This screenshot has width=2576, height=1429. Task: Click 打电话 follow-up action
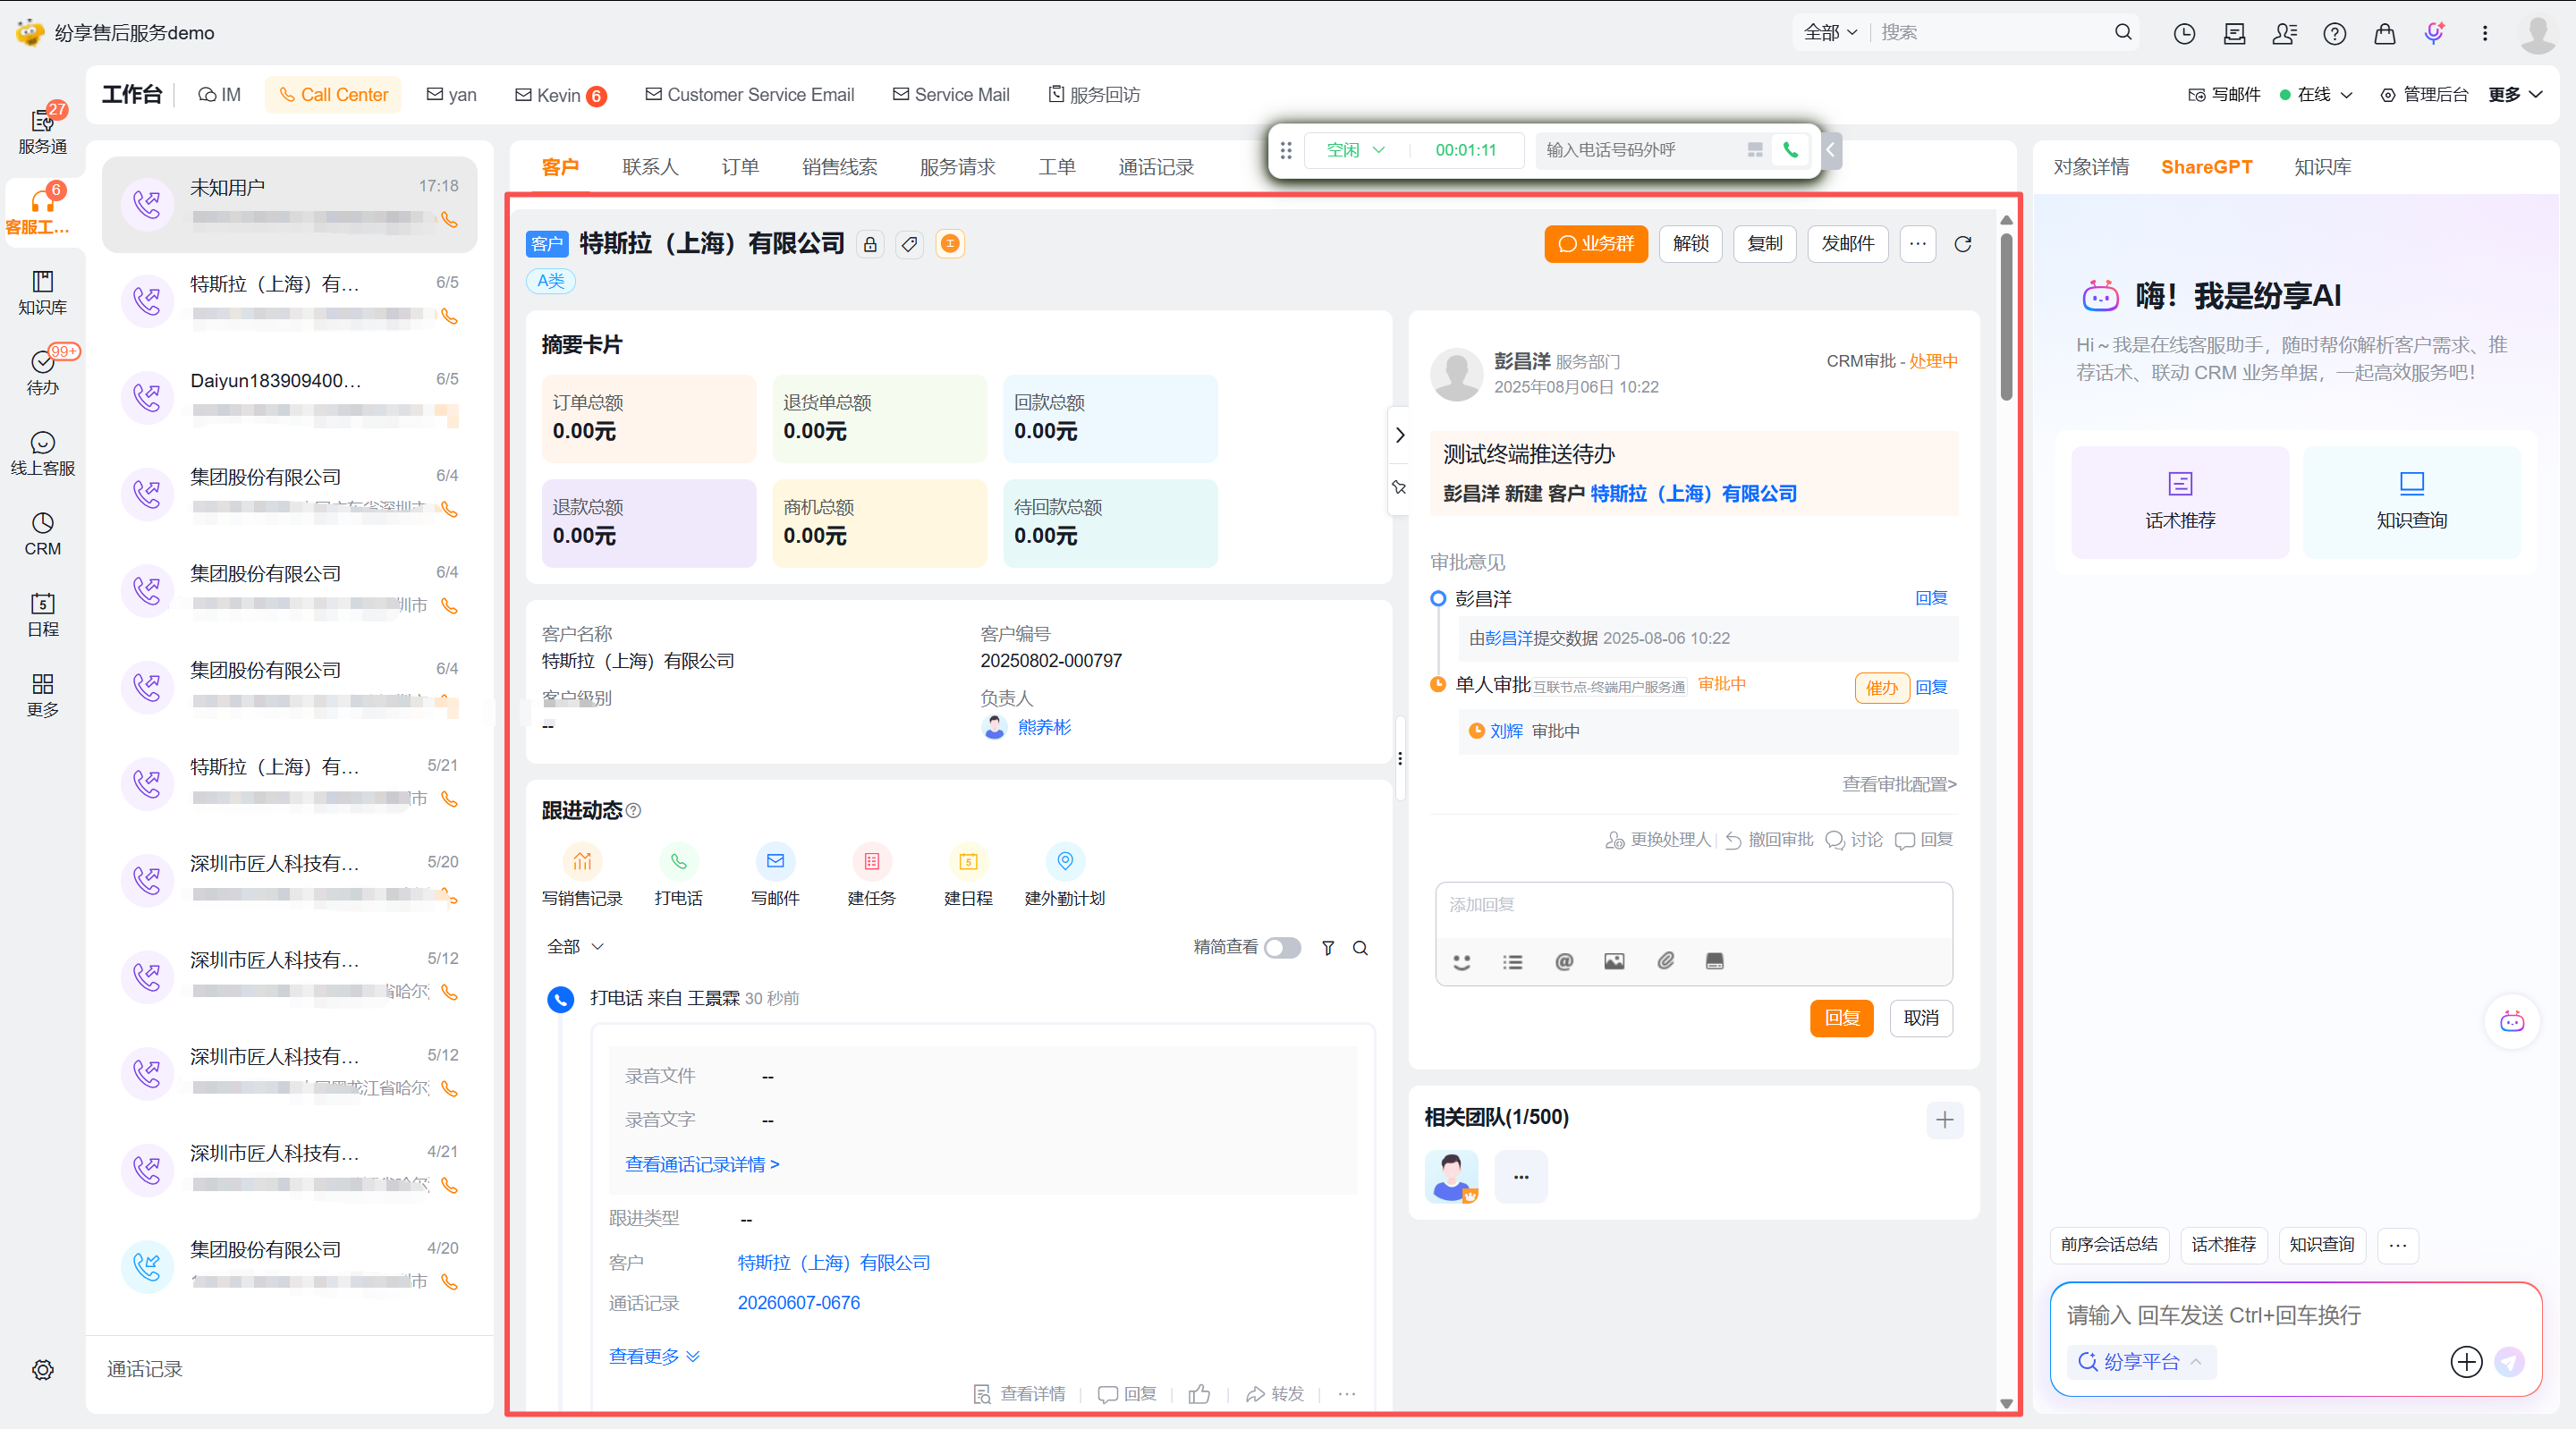coord(678,875)
